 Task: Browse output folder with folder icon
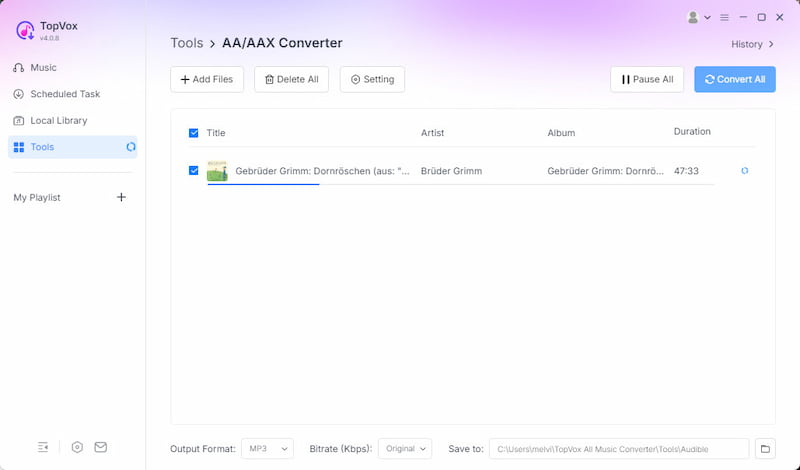[x=765, y=449]
